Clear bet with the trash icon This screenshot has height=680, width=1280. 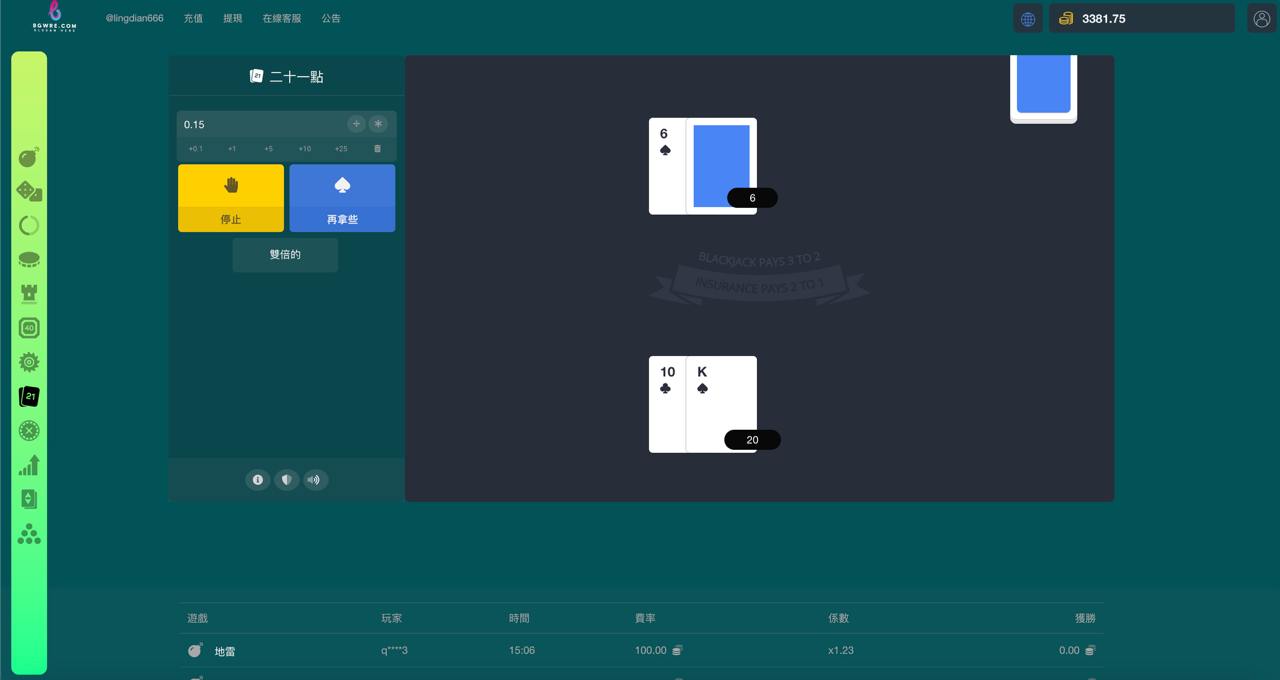click(377, 149)
